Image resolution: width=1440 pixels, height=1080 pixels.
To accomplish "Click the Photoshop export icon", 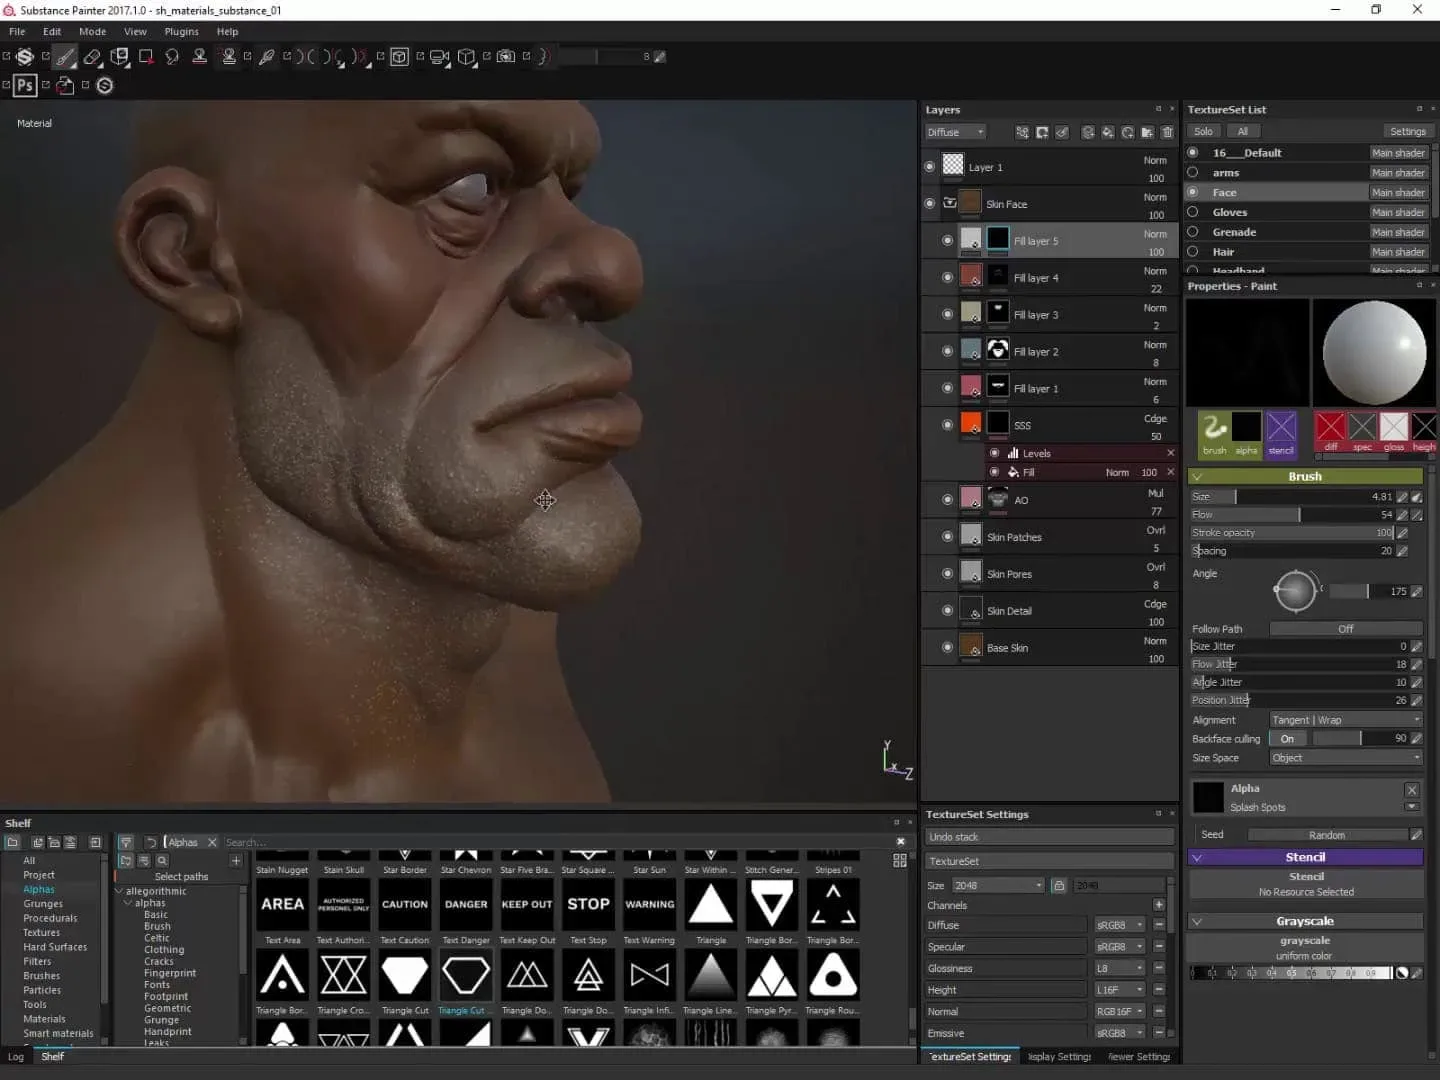I will point(24,86).
